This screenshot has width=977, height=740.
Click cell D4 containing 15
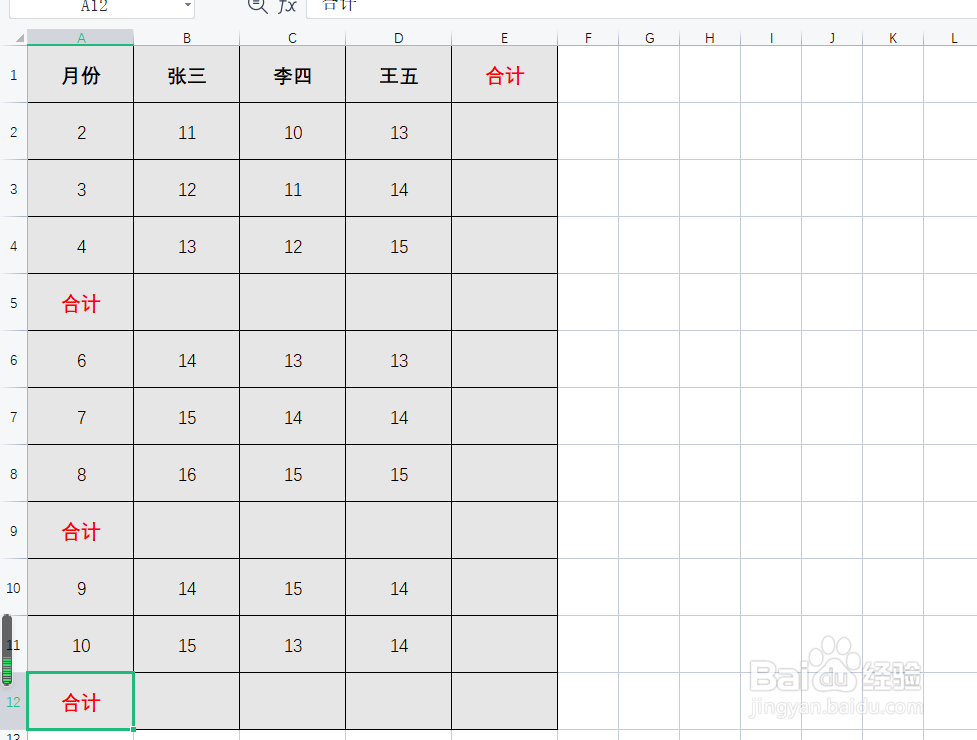click(398, 245)
